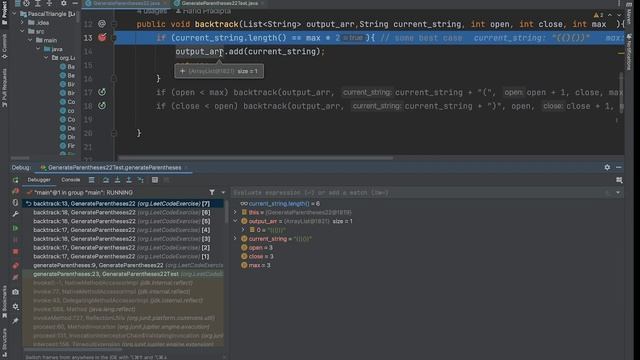This screenshot has height=360, width=640.
Task: Hide the Debug tool window
Action: pyautogui.click(x=619, y=167)
